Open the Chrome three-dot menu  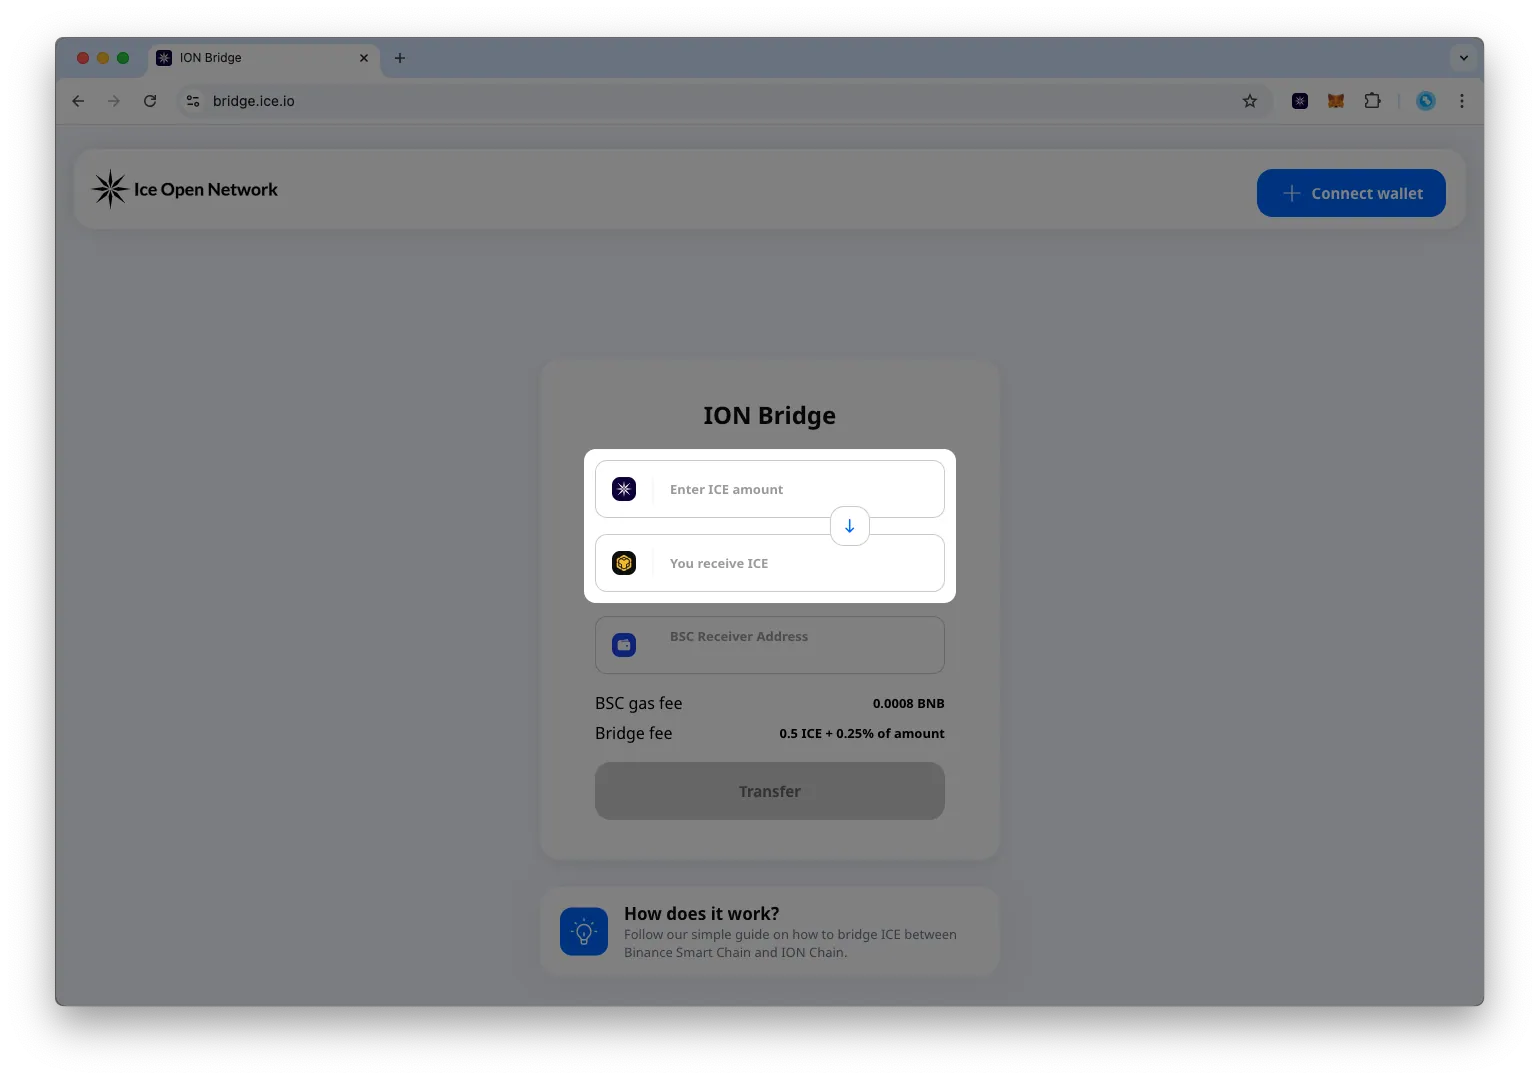pos(1462,101)
